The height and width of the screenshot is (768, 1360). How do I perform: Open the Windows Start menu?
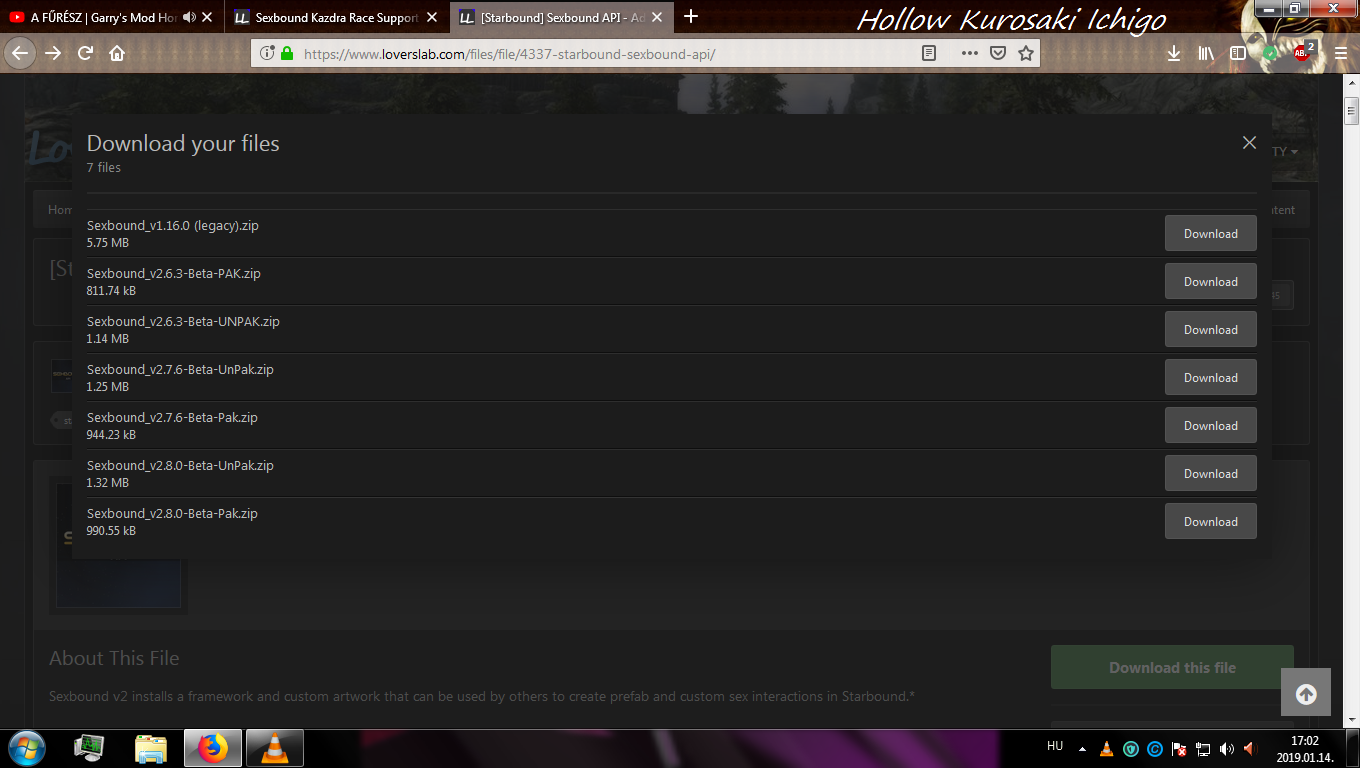pos(27,747)
